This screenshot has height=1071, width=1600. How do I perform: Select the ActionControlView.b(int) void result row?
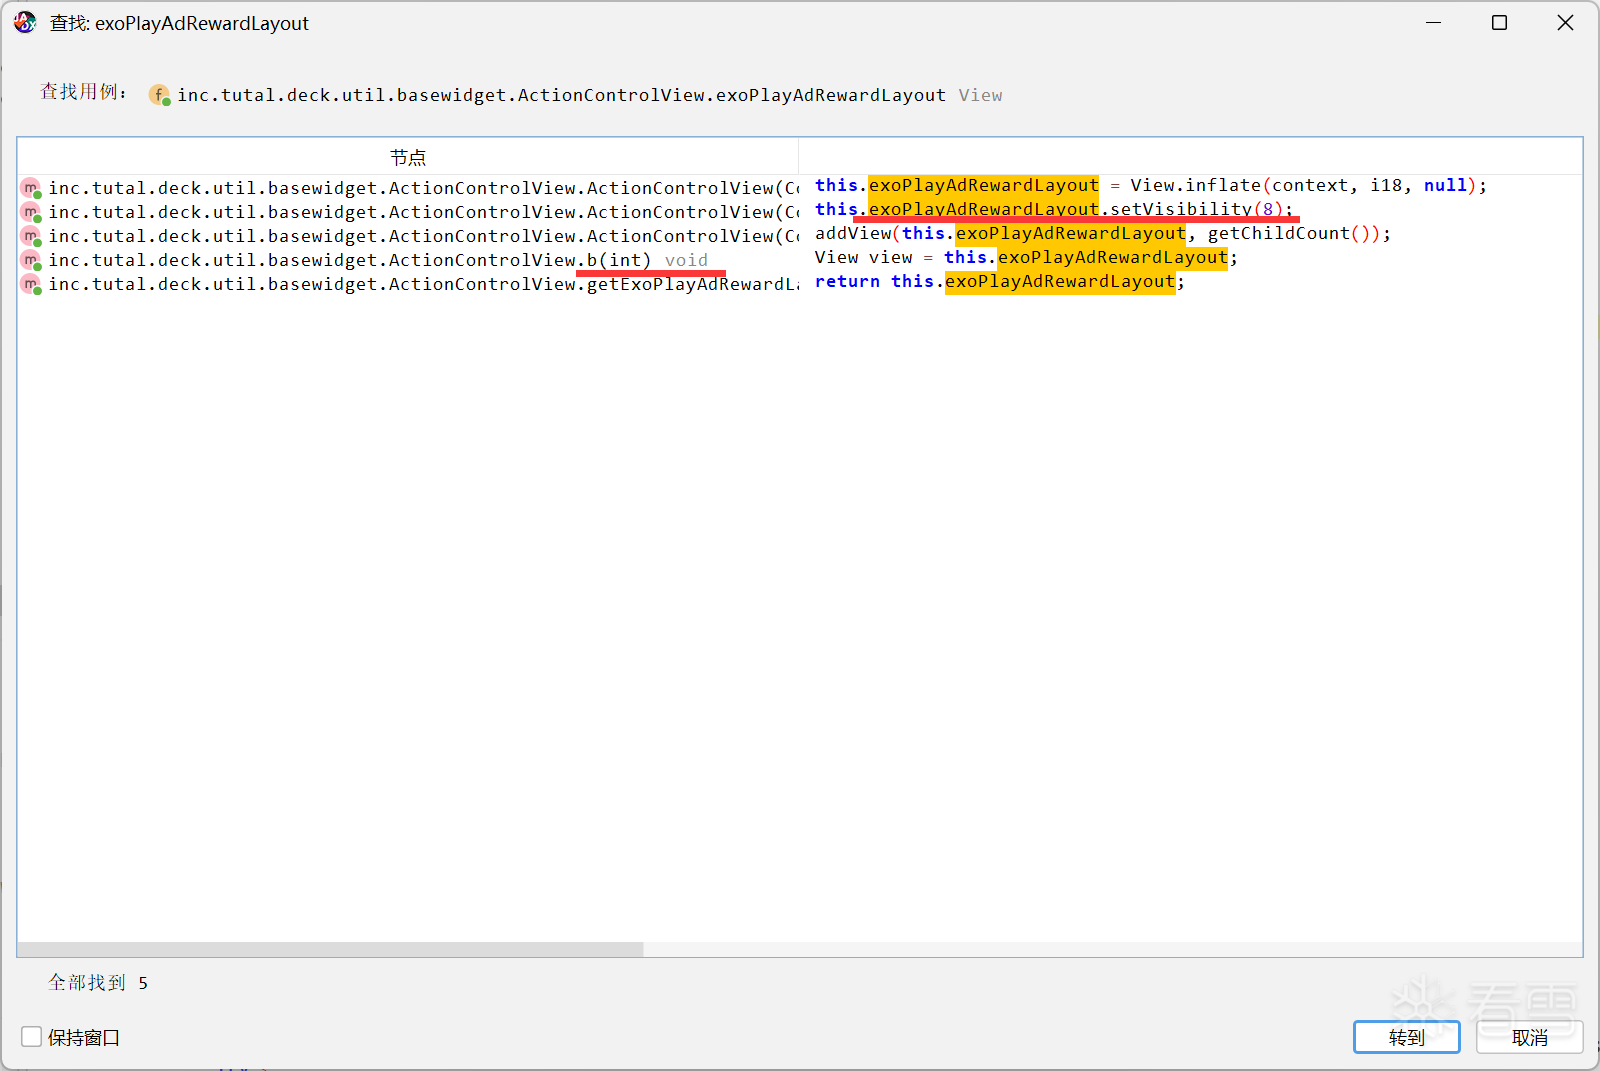(408, 260)
